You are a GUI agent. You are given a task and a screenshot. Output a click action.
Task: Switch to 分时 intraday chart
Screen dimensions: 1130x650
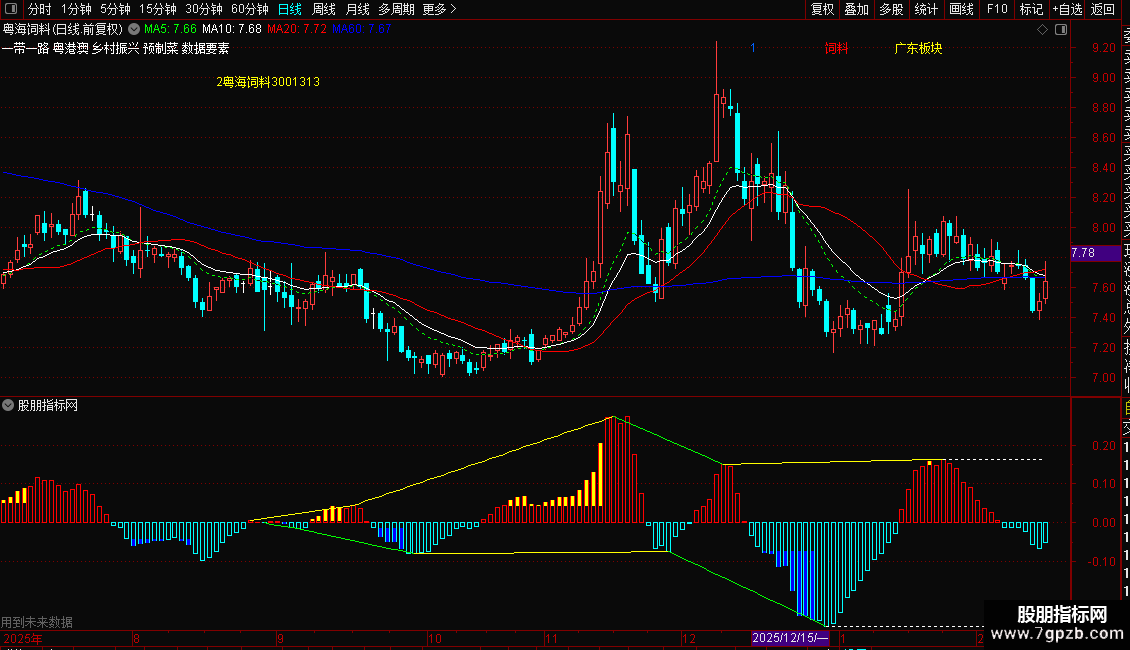click(x=40, y=9)
